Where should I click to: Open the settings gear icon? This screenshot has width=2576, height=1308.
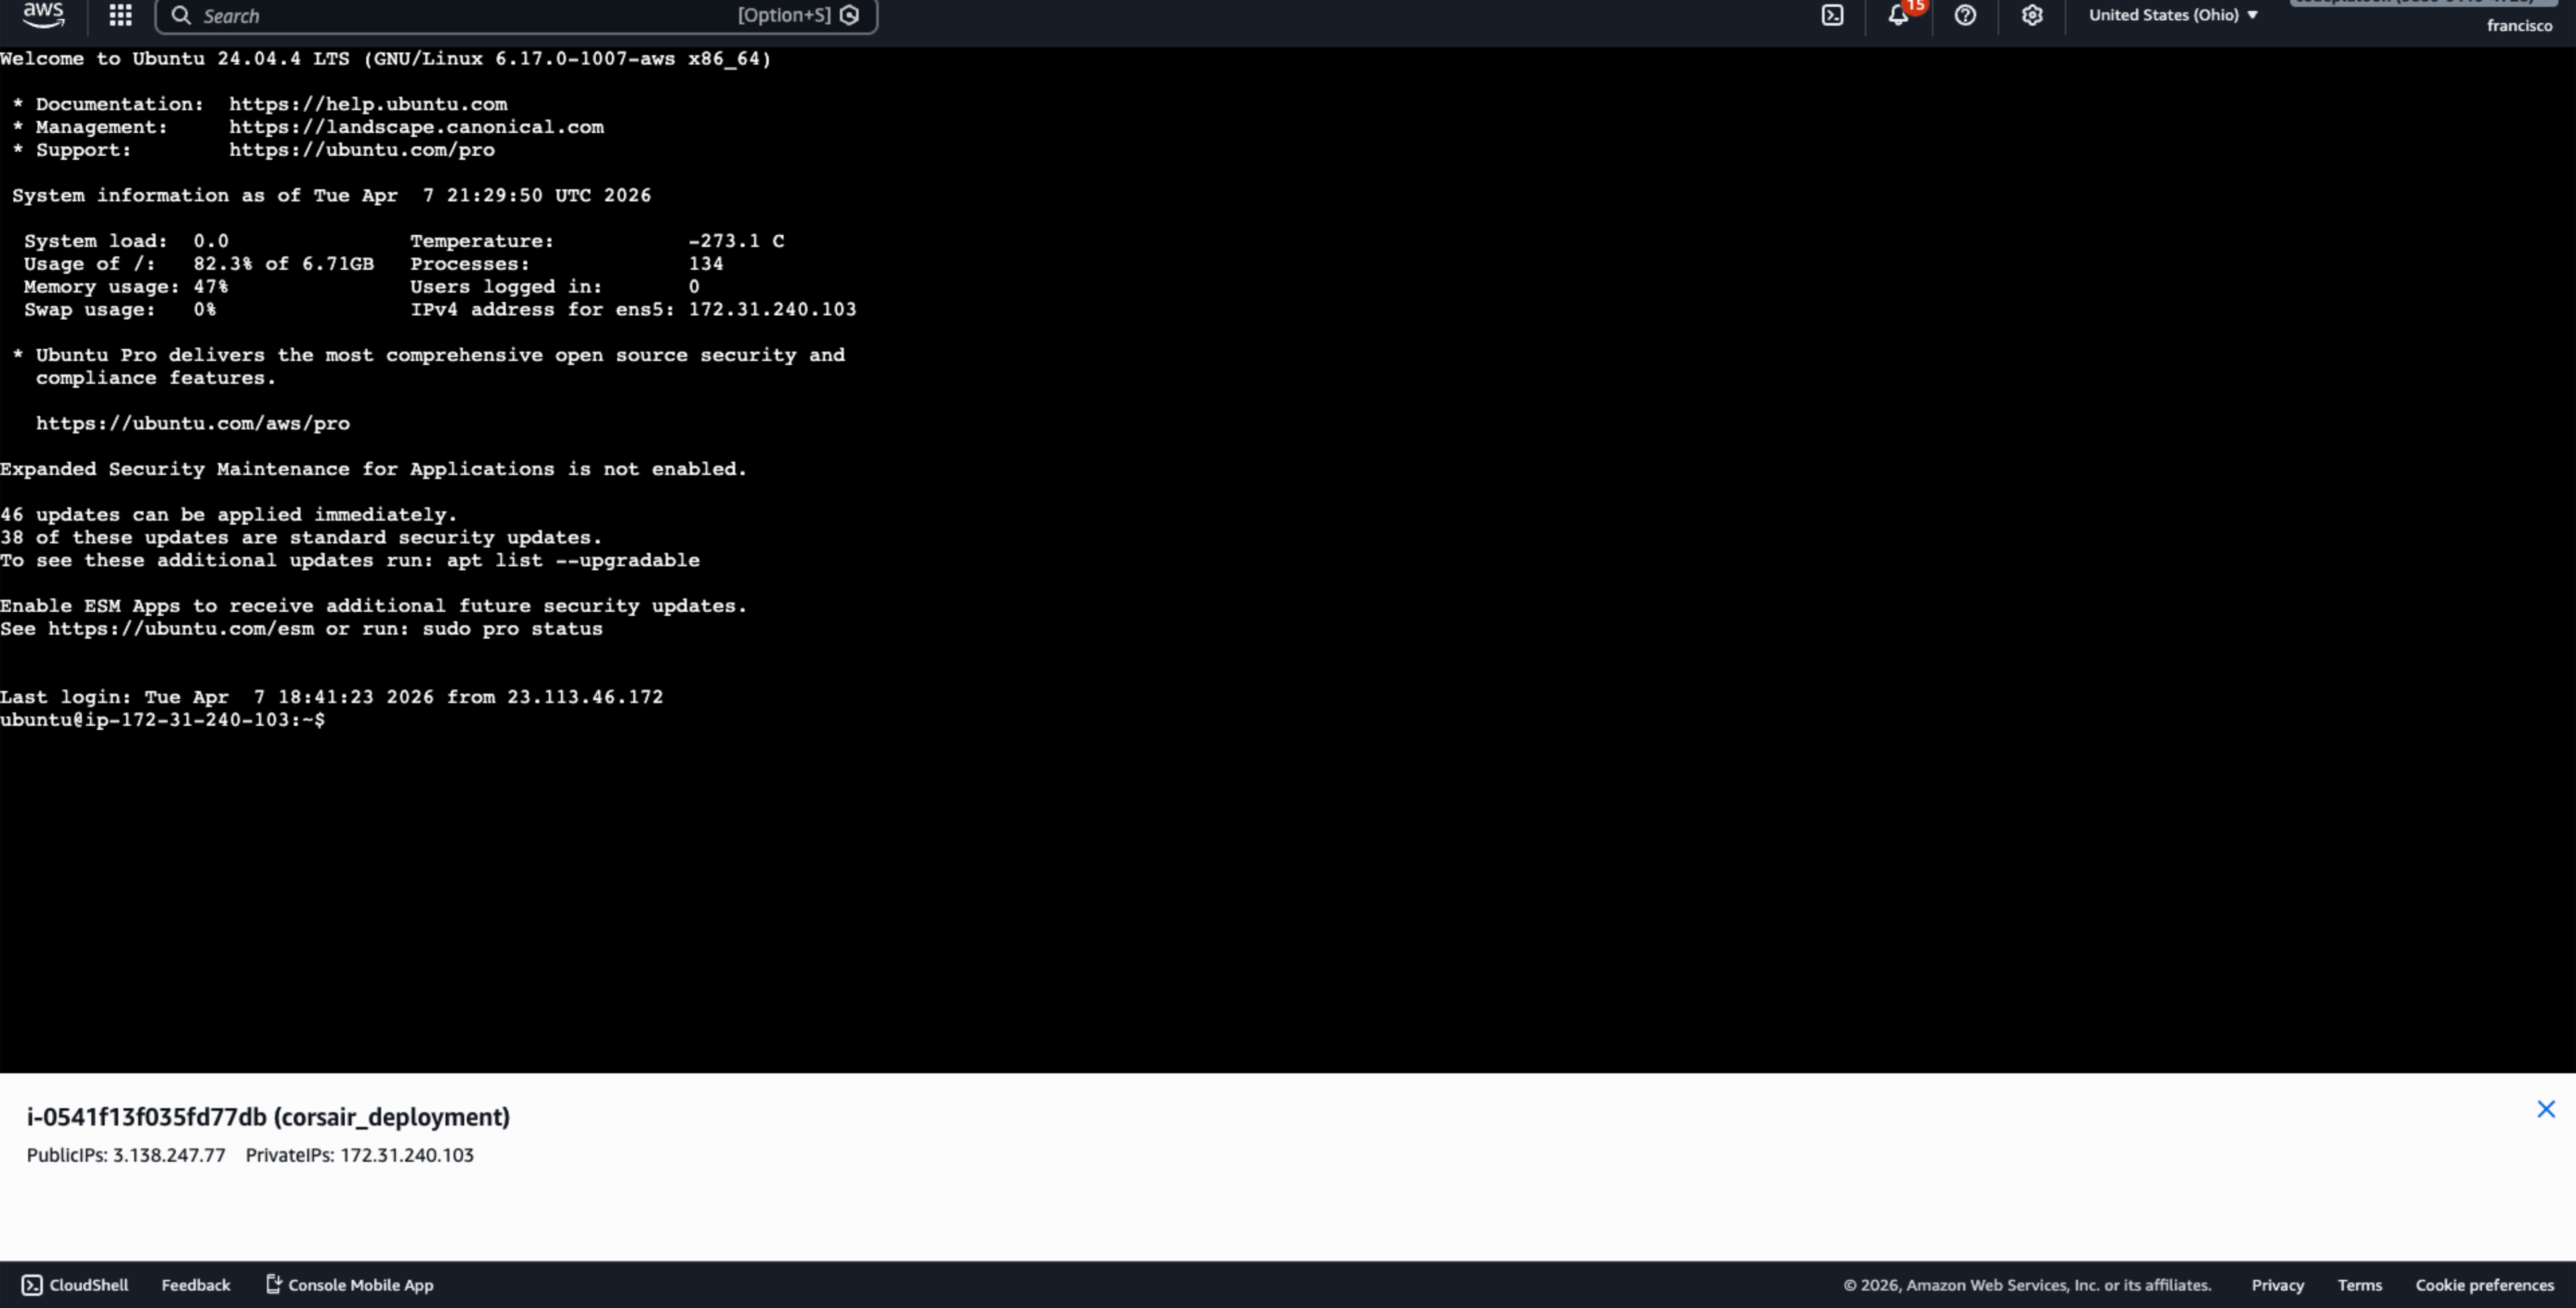[2031, 15]
